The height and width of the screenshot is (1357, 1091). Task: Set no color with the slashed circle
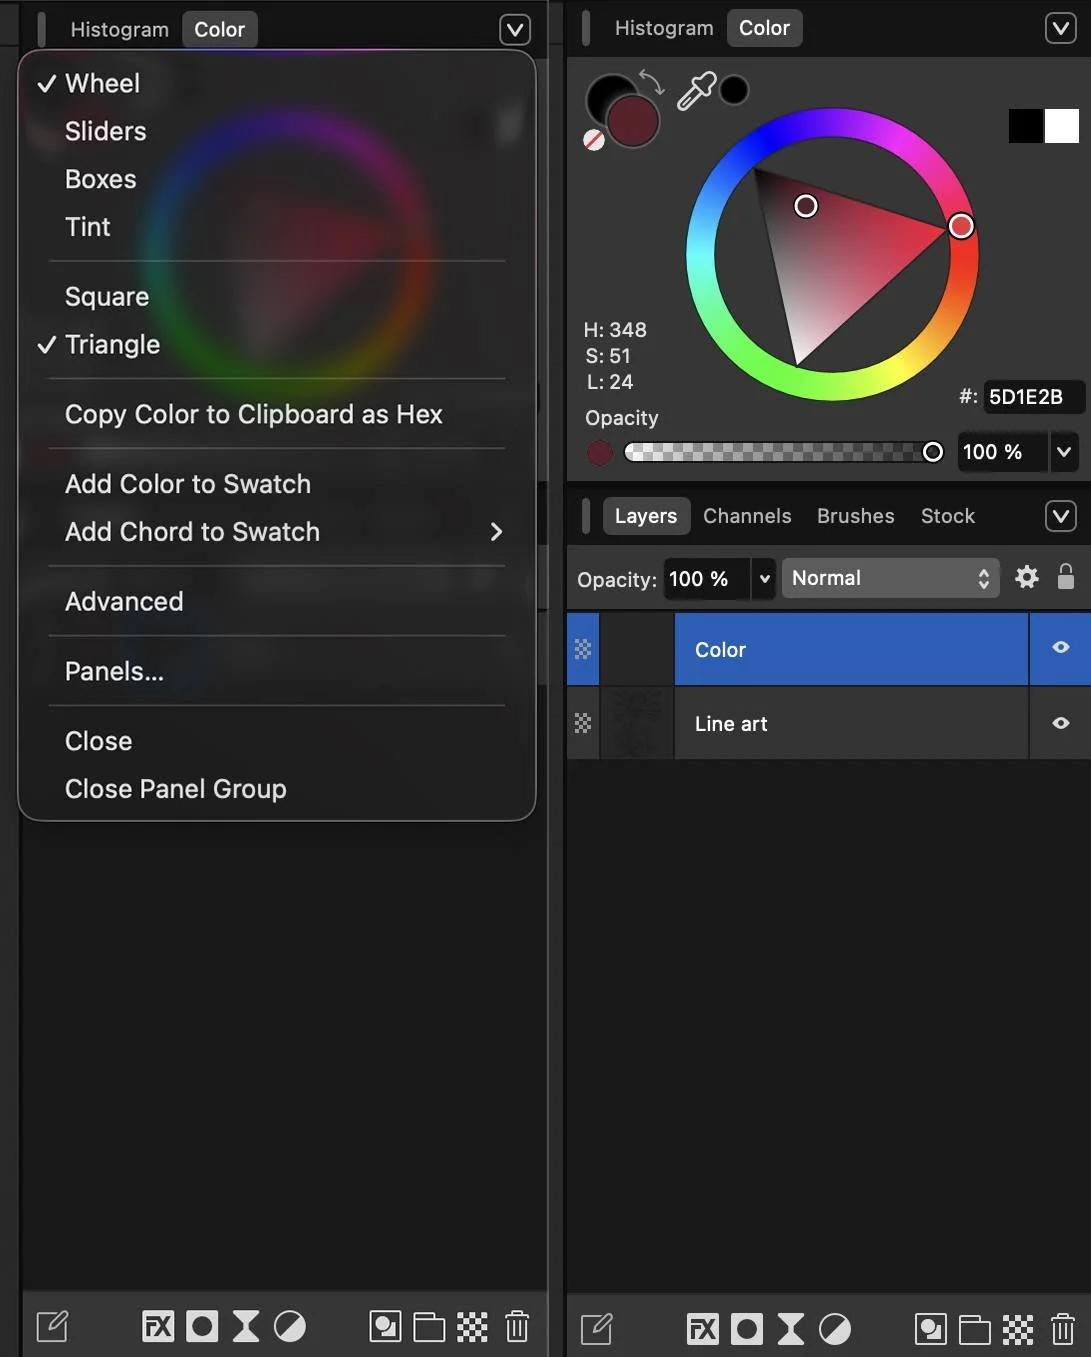pyautogui.click(x=594, y=140)
